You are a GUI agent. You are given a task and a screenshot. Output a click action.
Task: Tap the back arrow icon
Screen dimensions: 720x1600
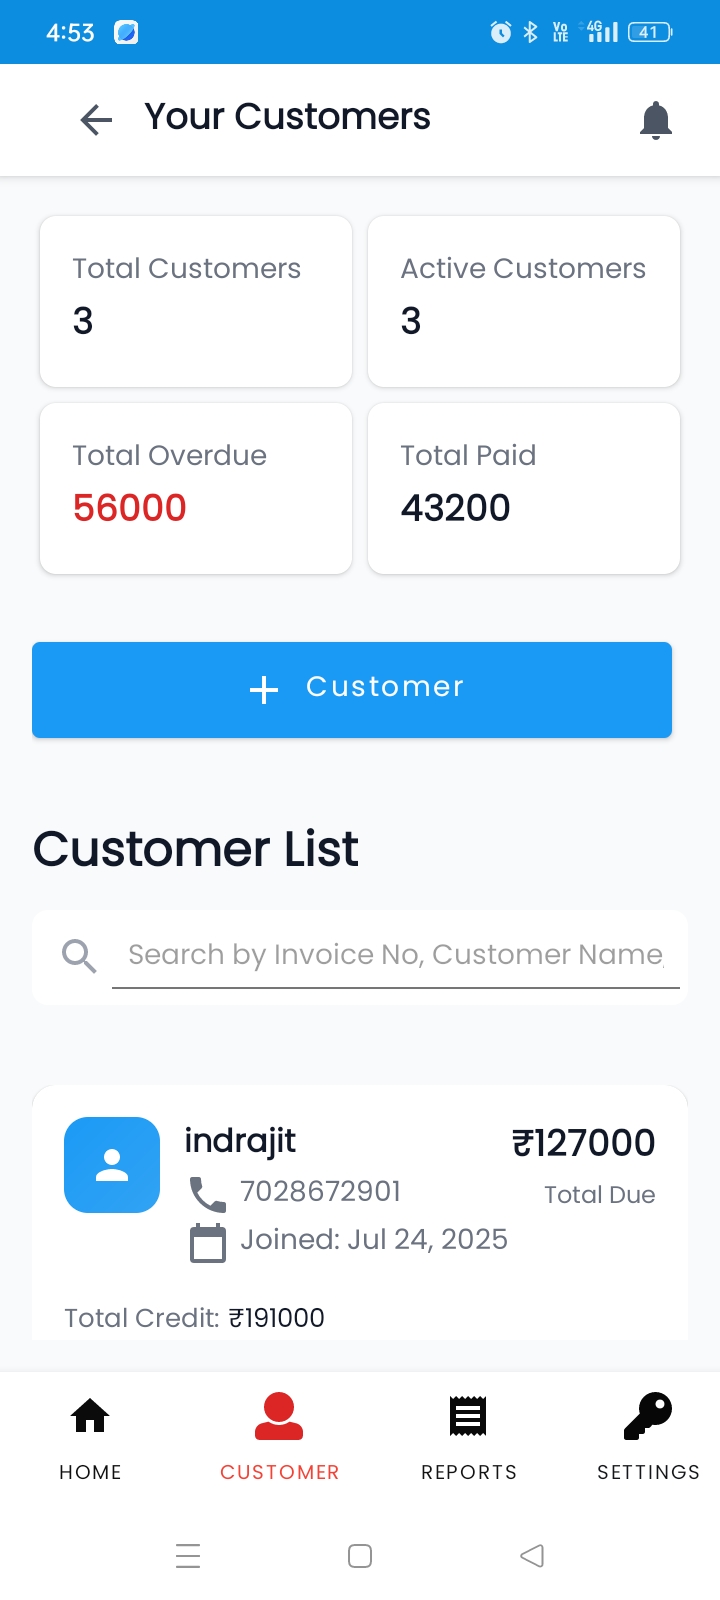(x=96, y=120)
